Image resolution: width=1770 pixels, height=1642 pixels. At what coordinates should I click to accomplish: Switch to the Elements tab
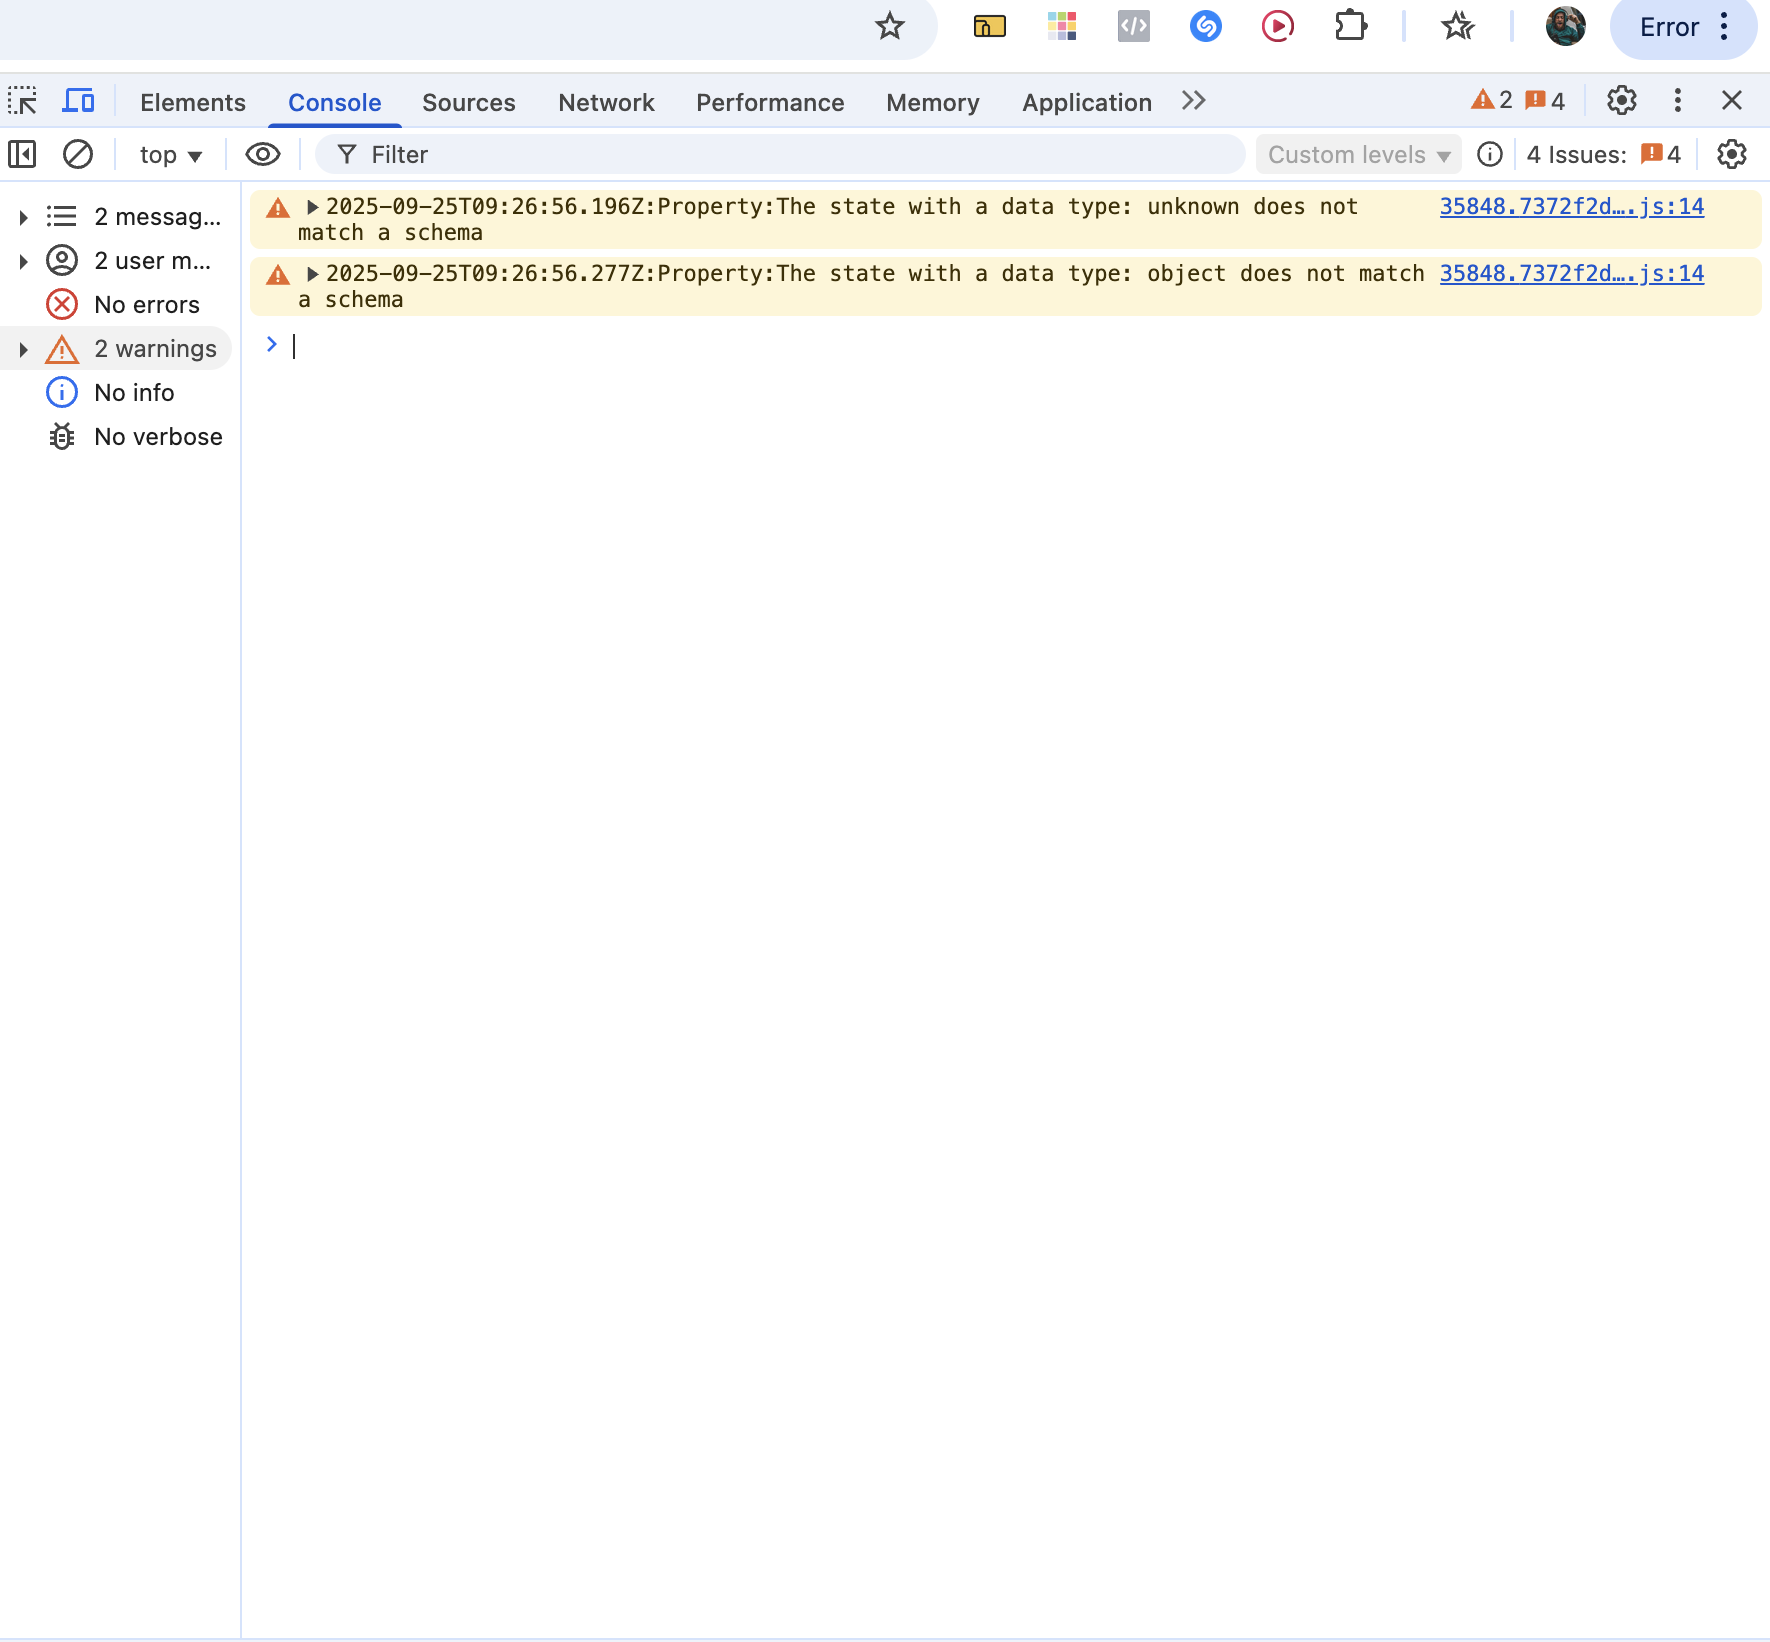point(192,102)
